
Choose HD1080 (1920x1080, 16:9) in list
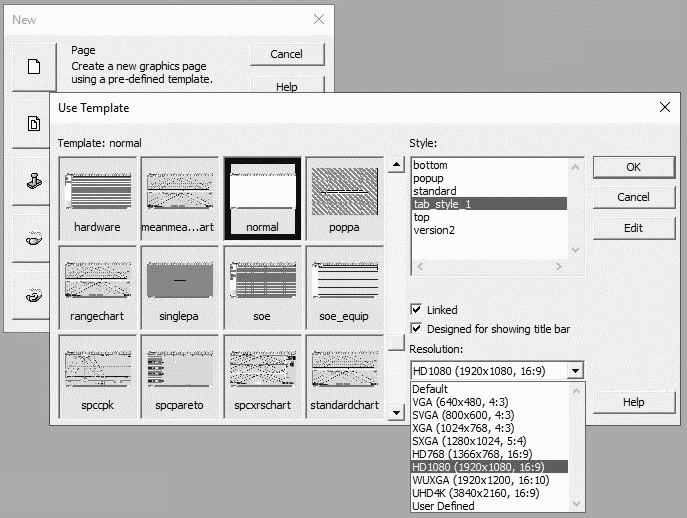click(489, 467)
